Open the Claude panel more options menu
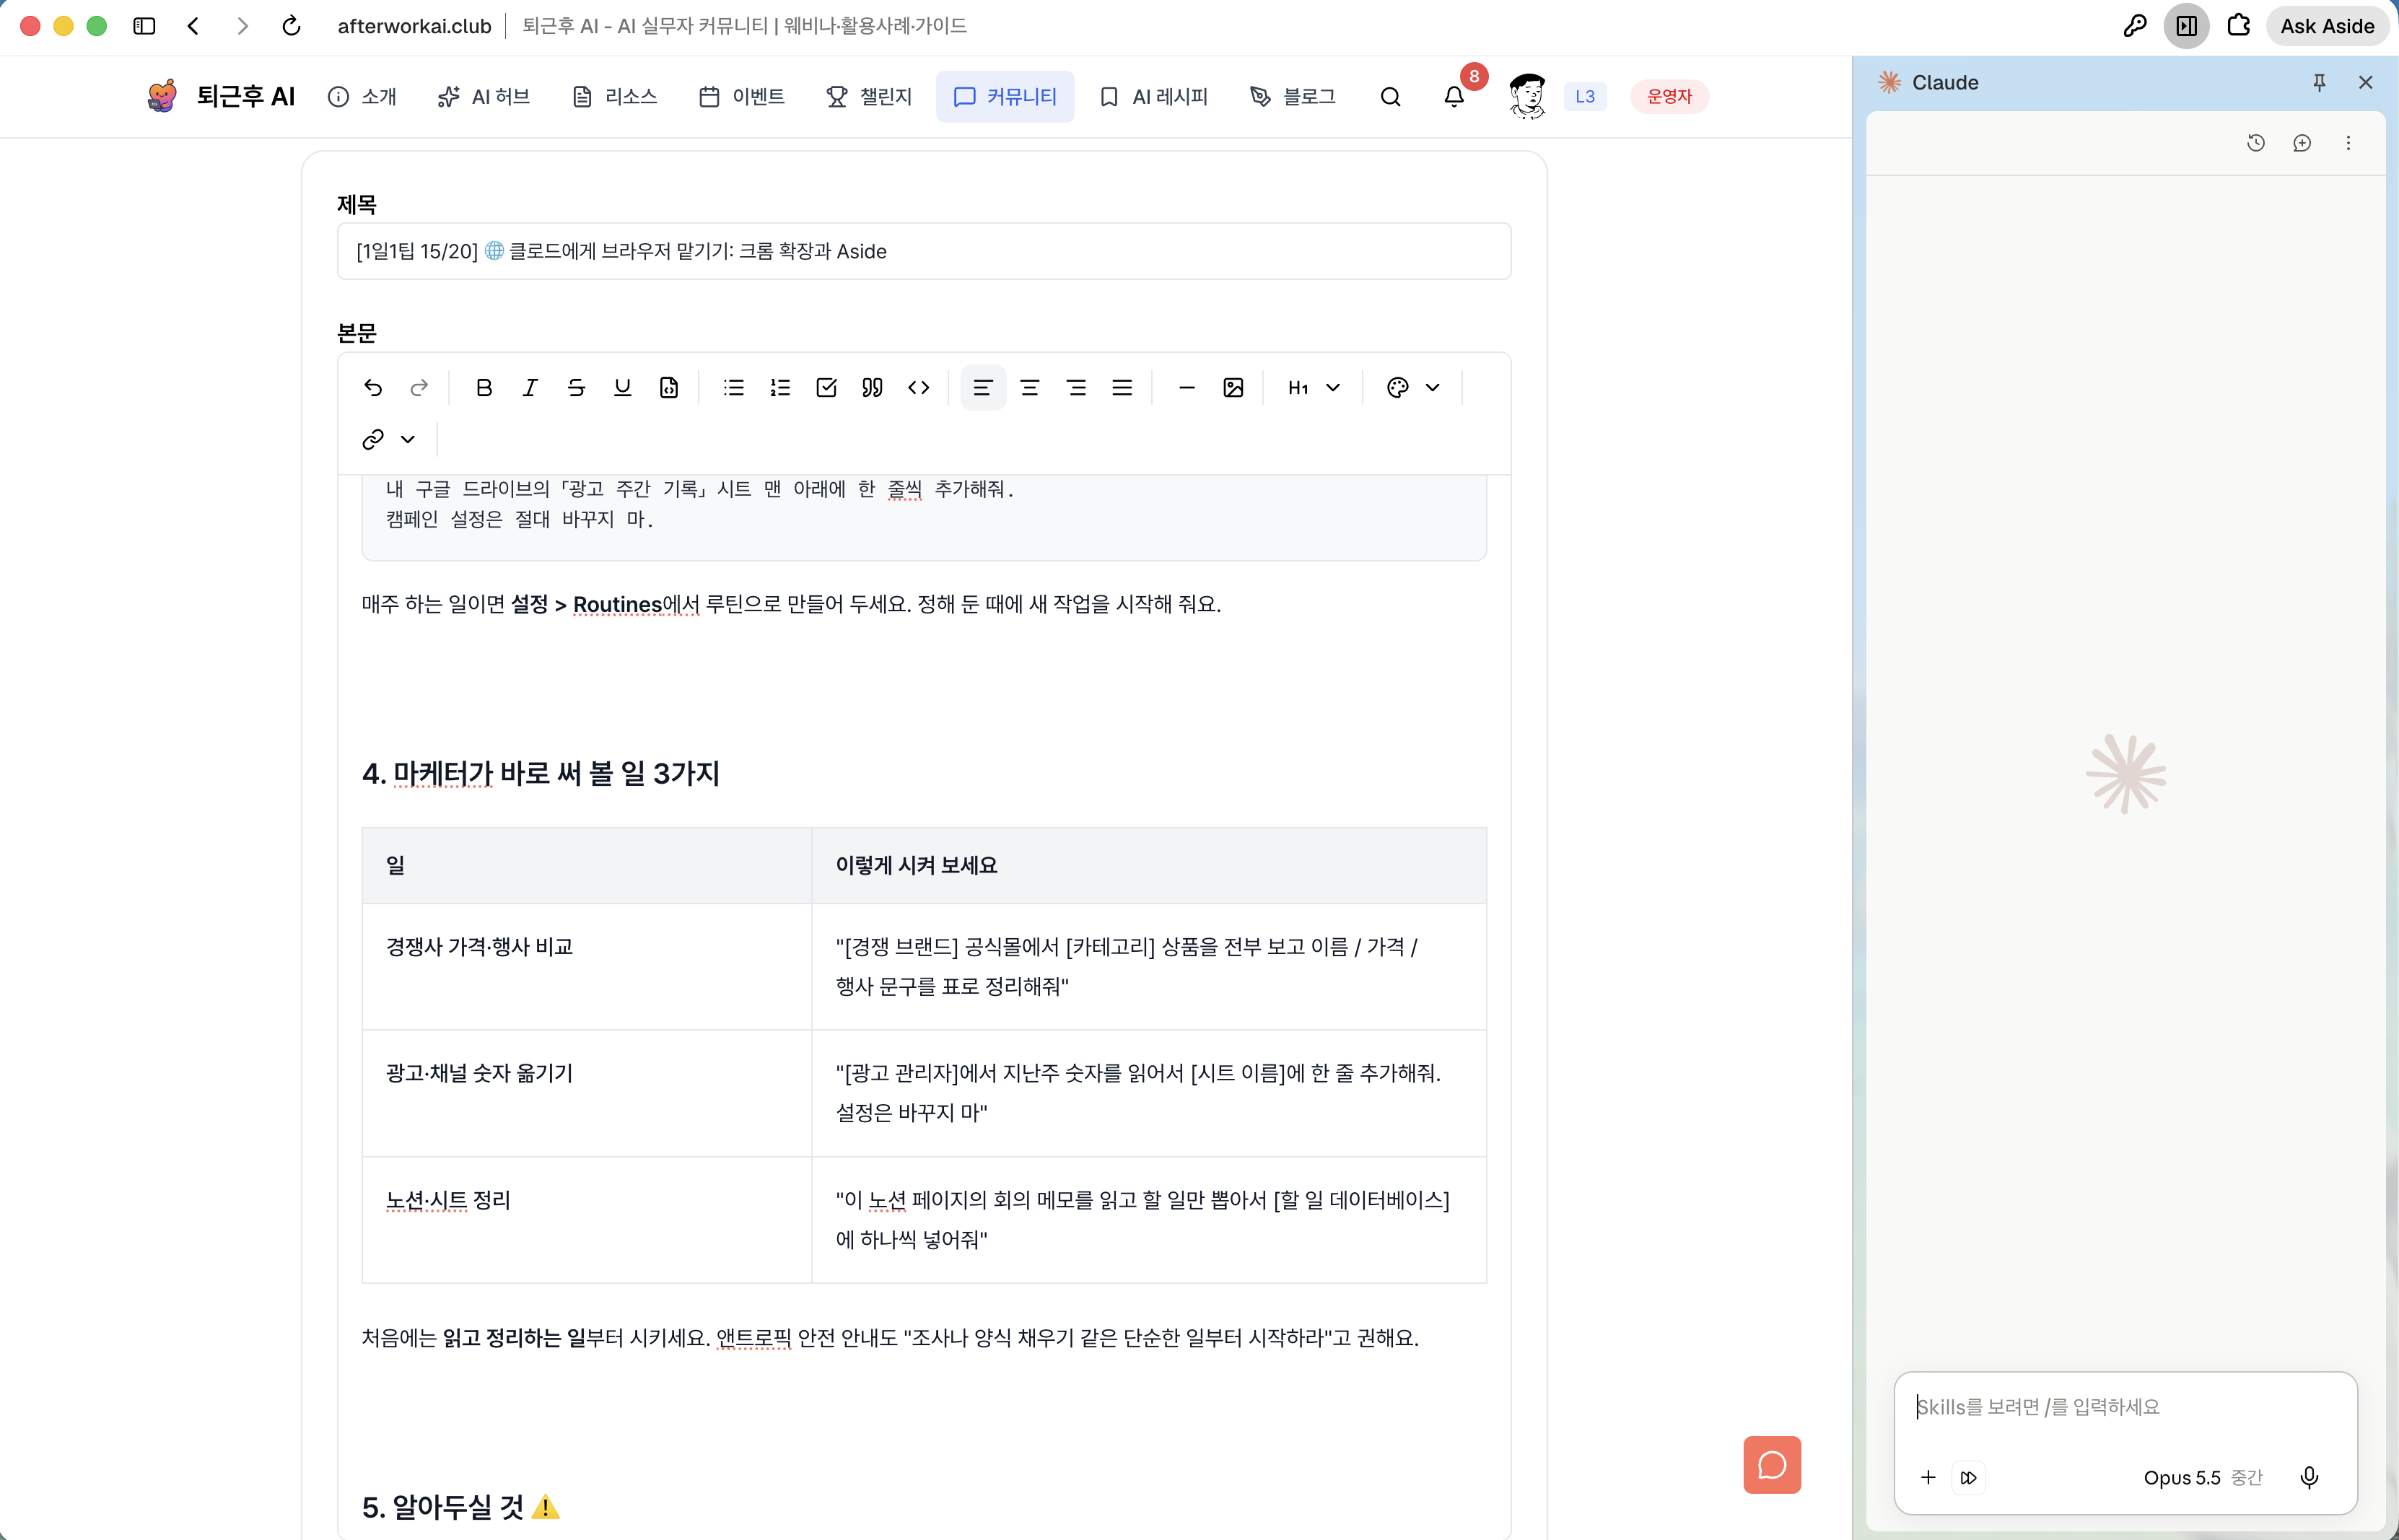 coord(2348,143)
